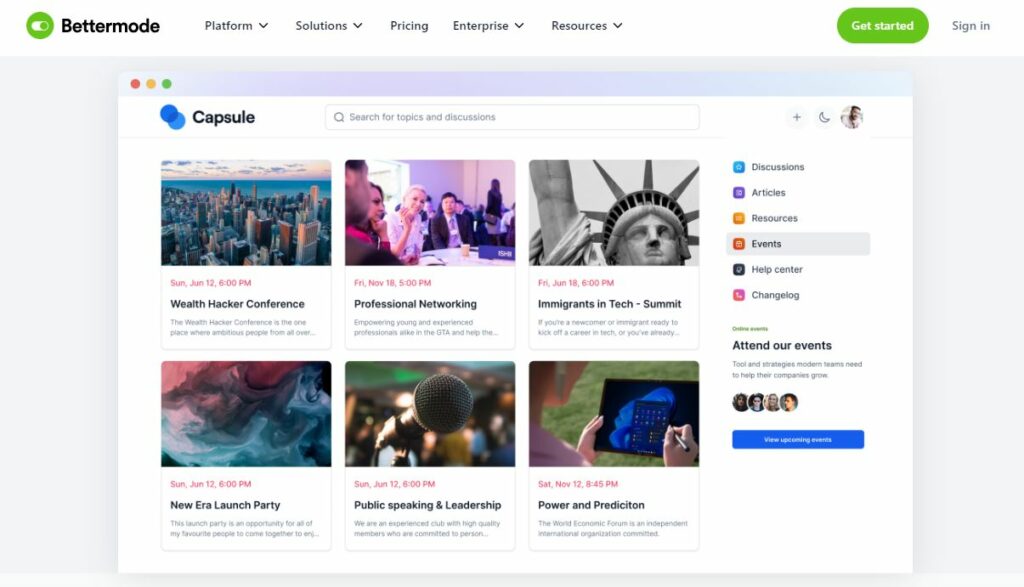Click the search topics and discussions field

coord(512,117)
